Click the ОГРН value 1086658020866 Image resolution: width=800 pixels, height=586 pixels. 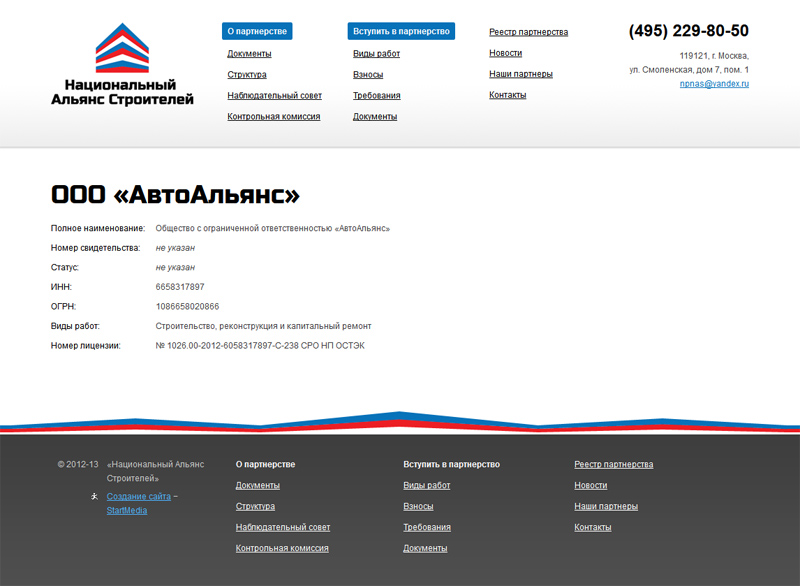pyautogui.click(x=187, y=306)
